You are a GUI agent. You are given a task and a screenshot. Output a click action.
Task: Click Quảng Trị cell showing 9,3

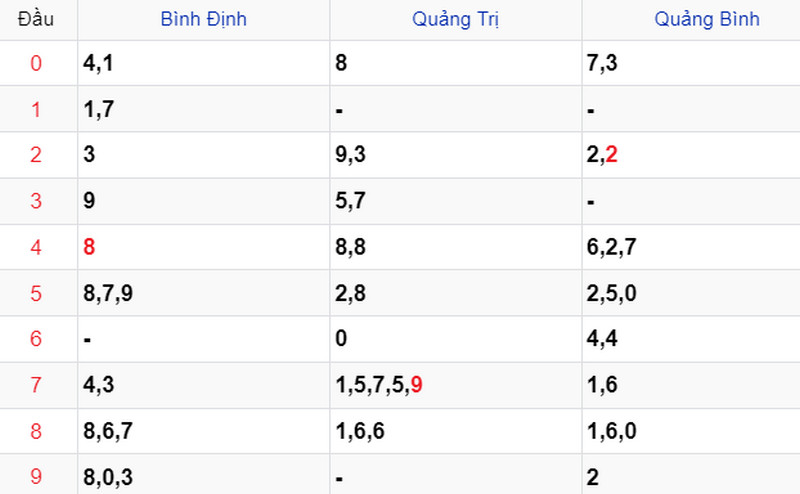352,155
